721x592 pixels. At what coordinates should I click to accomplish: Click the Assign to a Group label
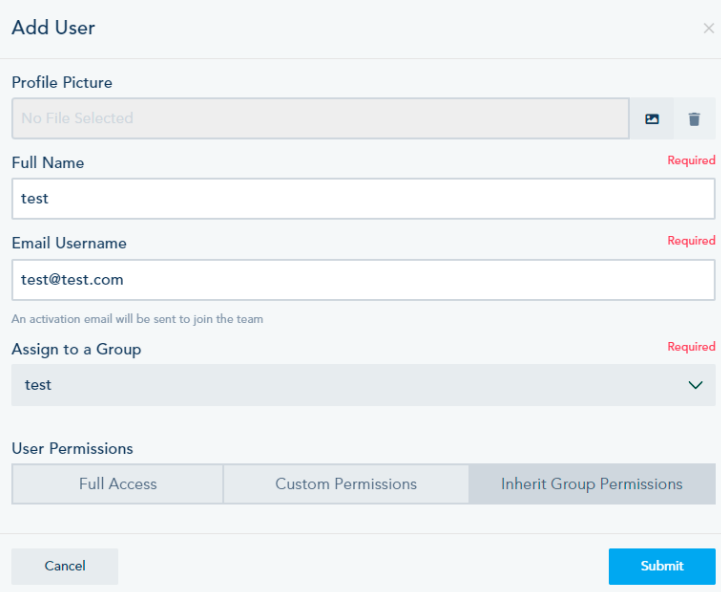click(76, 349)
